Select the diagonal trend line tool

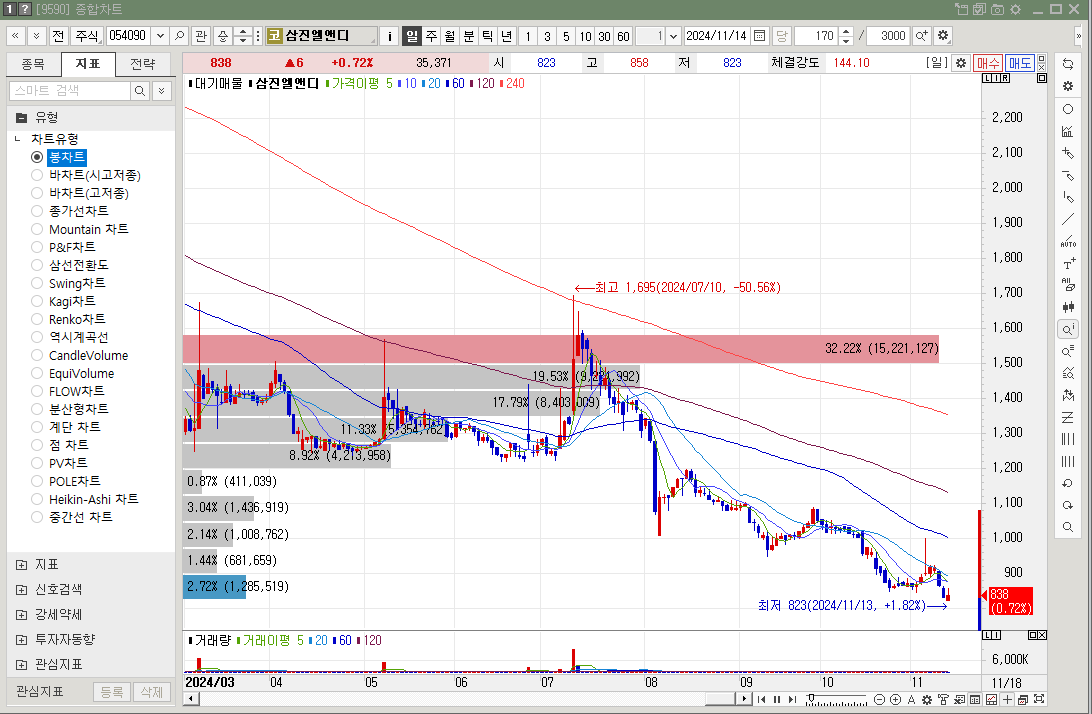click(1068, 219)
